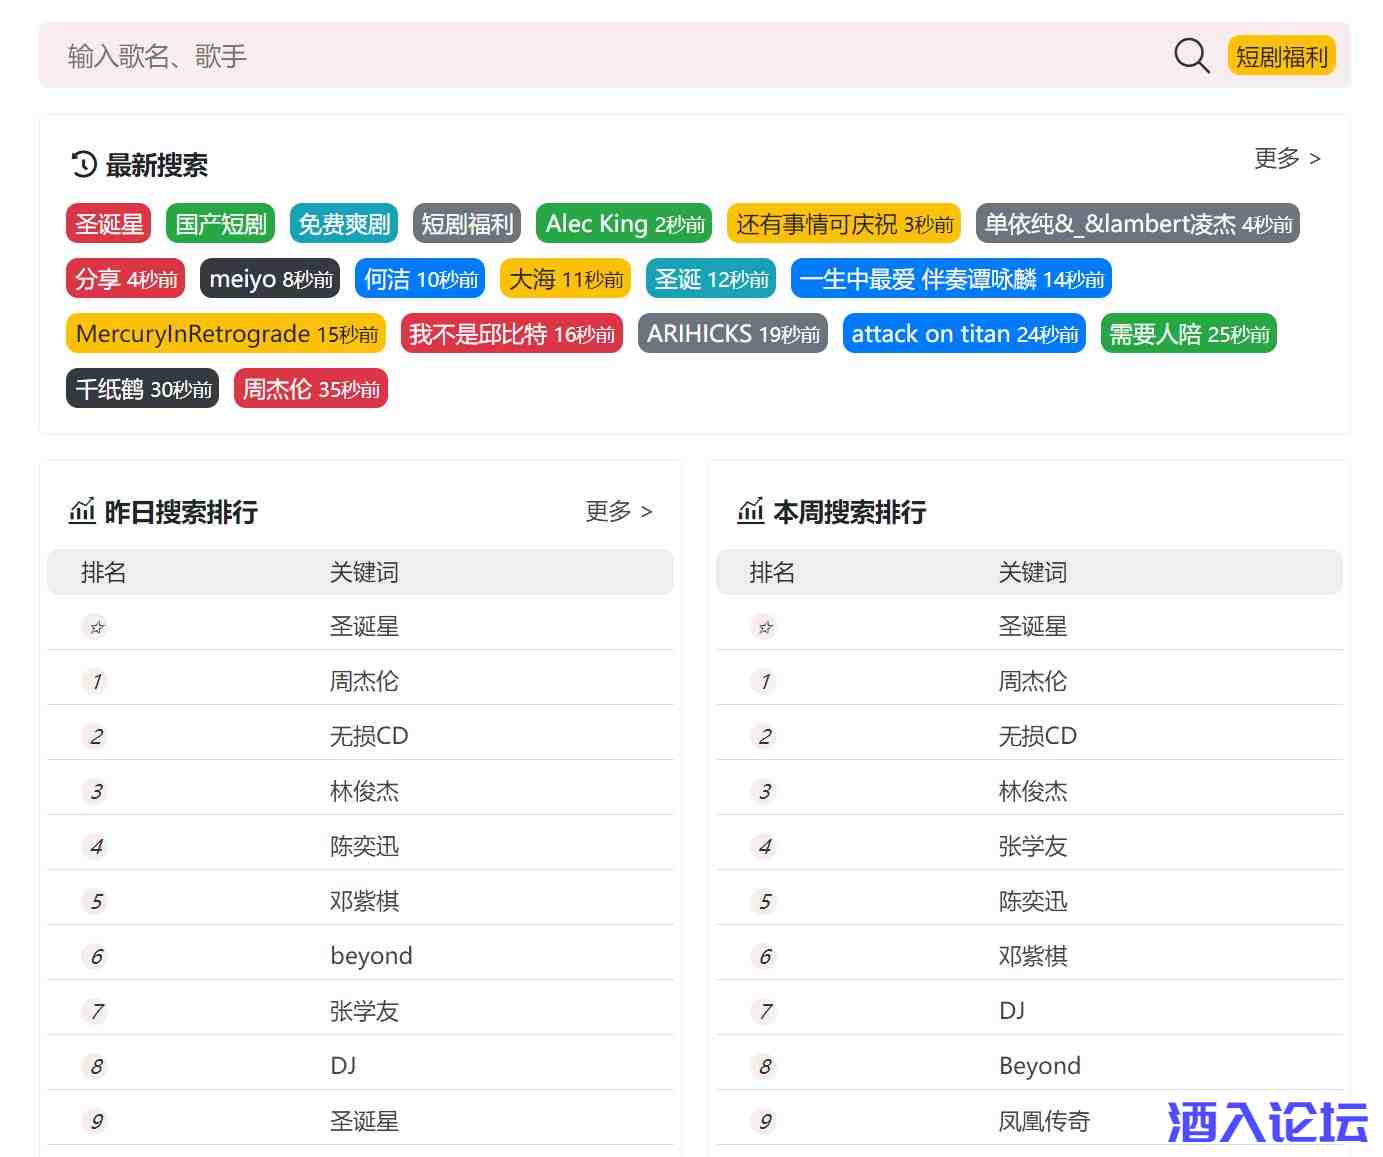Click the history clock icon beside 最新搜索
Screen dimensions: 1383x1157
[84, 164]
